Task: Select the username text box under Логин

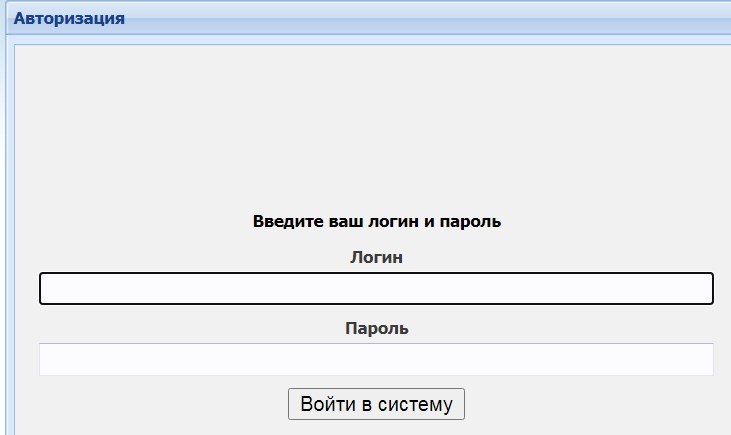Action: (x=376, y=288)
